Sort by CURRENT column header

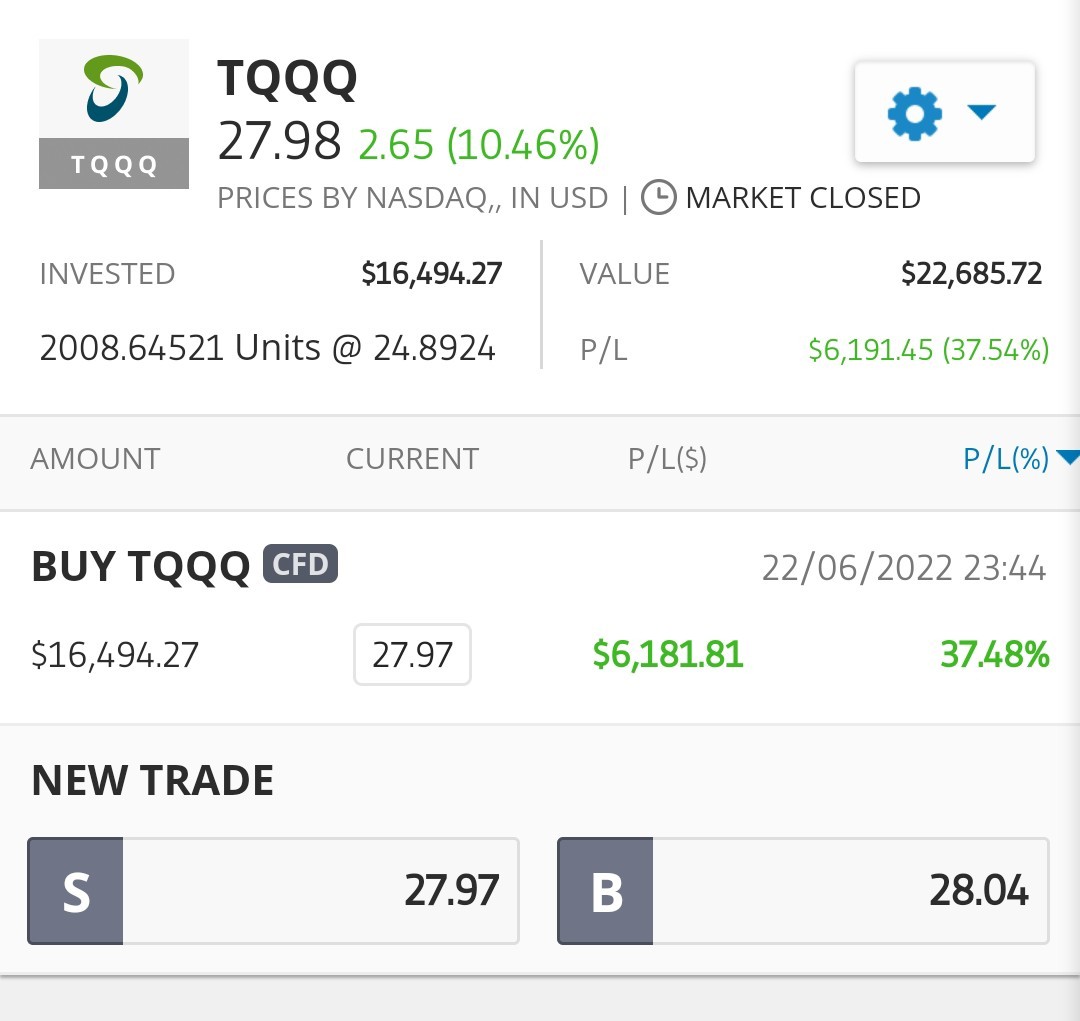point(412,459)
